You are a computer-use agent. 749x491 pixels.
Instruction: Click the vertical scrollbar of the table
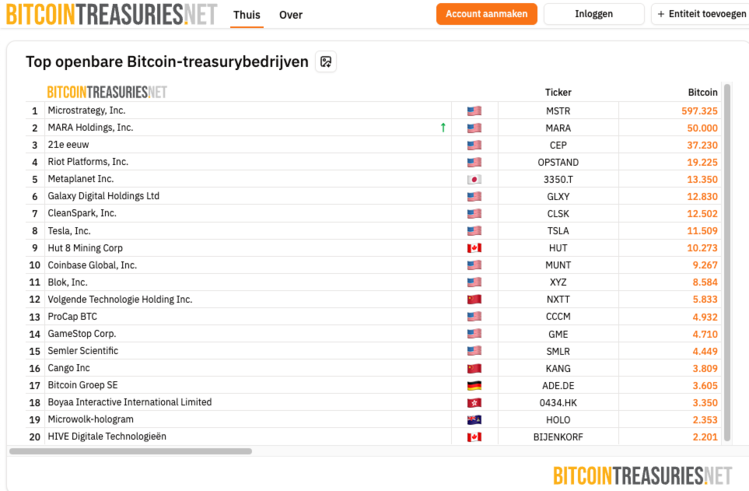727,263
